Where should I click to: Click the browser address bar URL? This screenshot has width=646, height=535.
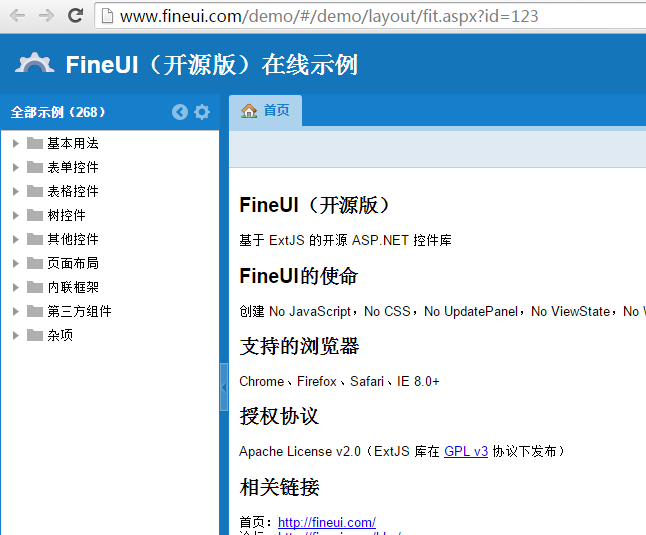329,16
